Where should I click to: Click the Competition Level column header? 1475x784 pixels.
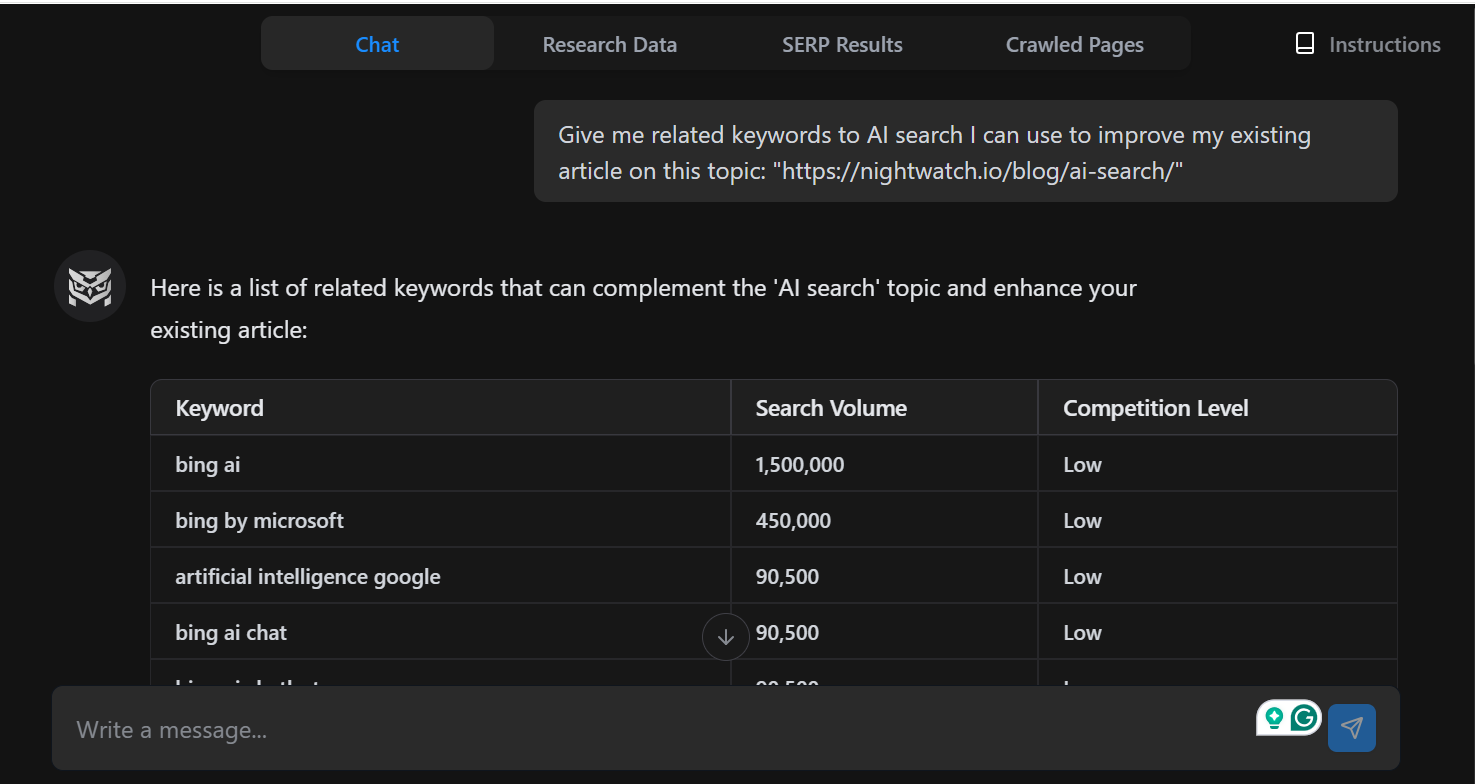(1155, 407)
